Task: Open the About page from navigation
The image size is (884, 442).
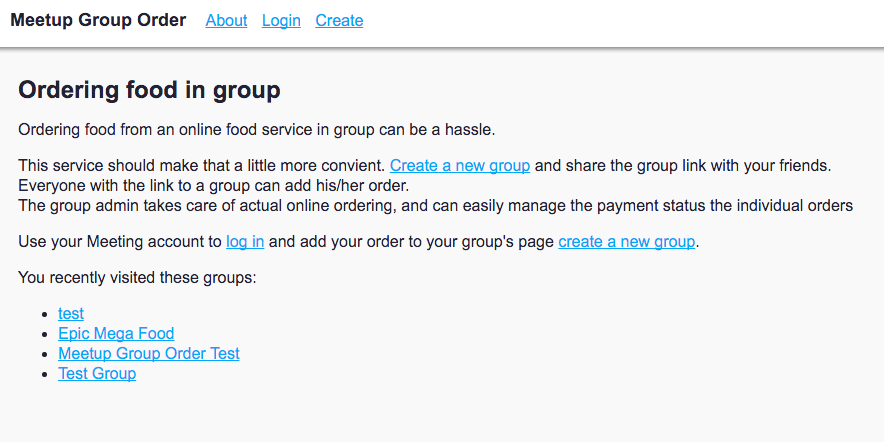Action: 226,20
